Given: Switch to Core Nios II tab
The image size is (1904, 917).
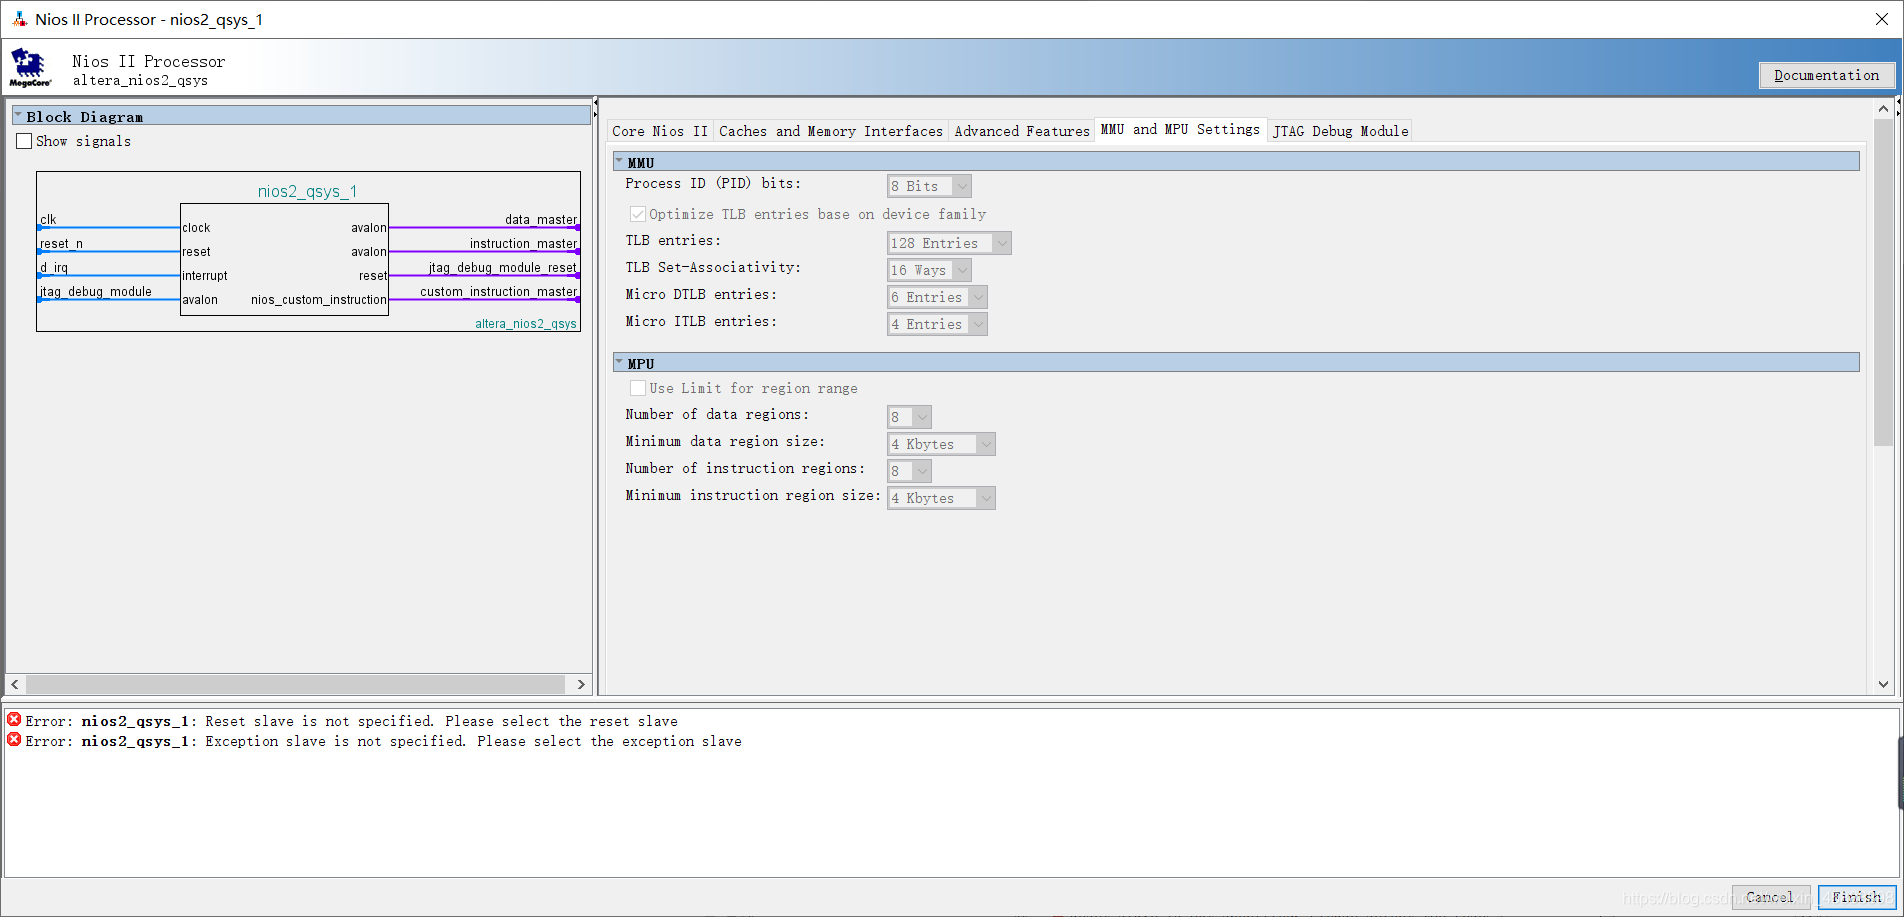Looking at the screenshot, I should pos(659,131).
